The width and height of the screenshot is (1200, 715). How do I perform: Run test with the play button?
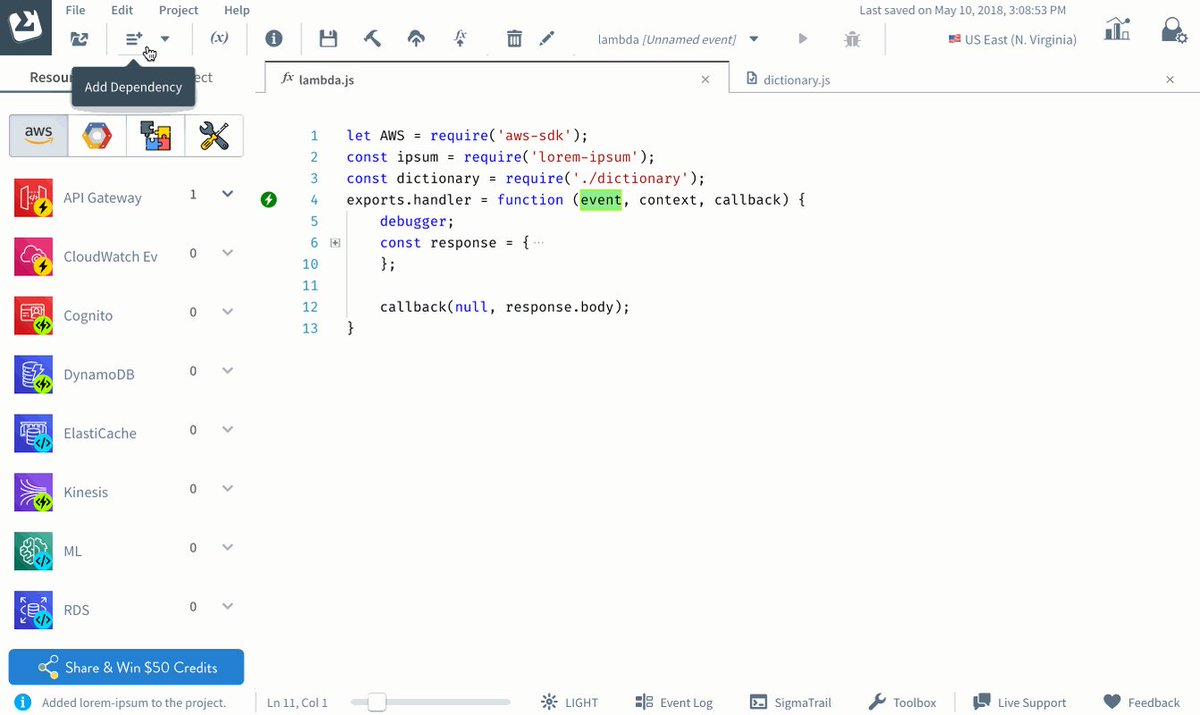(x=802, y=39)
